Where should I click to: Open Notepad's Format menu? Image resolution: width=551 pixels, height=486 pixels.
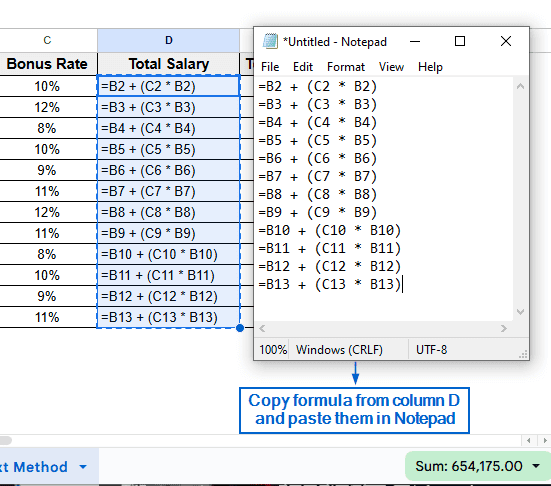[346, 67]
